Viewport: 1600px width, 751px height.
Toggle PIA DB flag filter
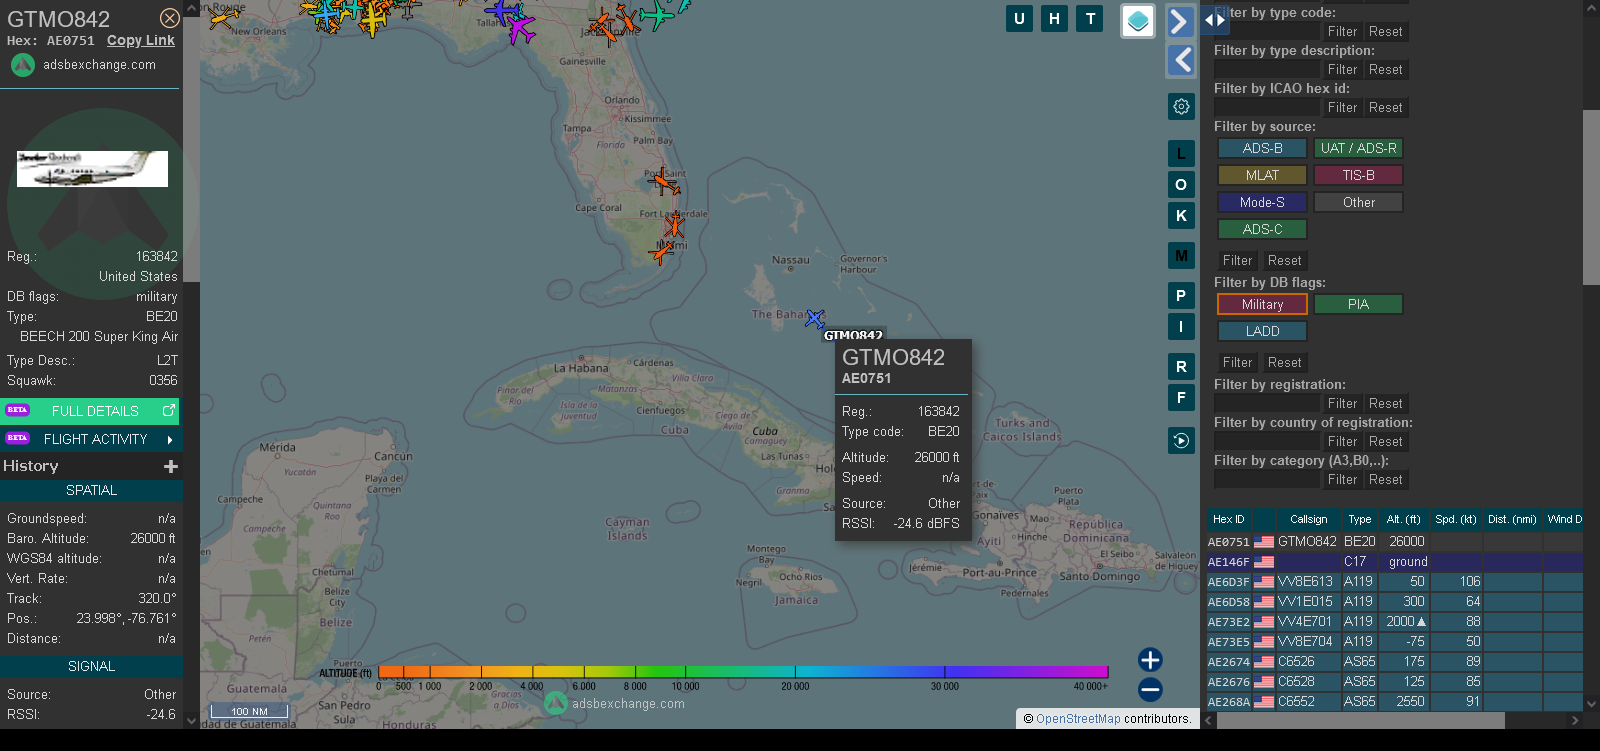pyautogui.click(x=1358, y=304)
